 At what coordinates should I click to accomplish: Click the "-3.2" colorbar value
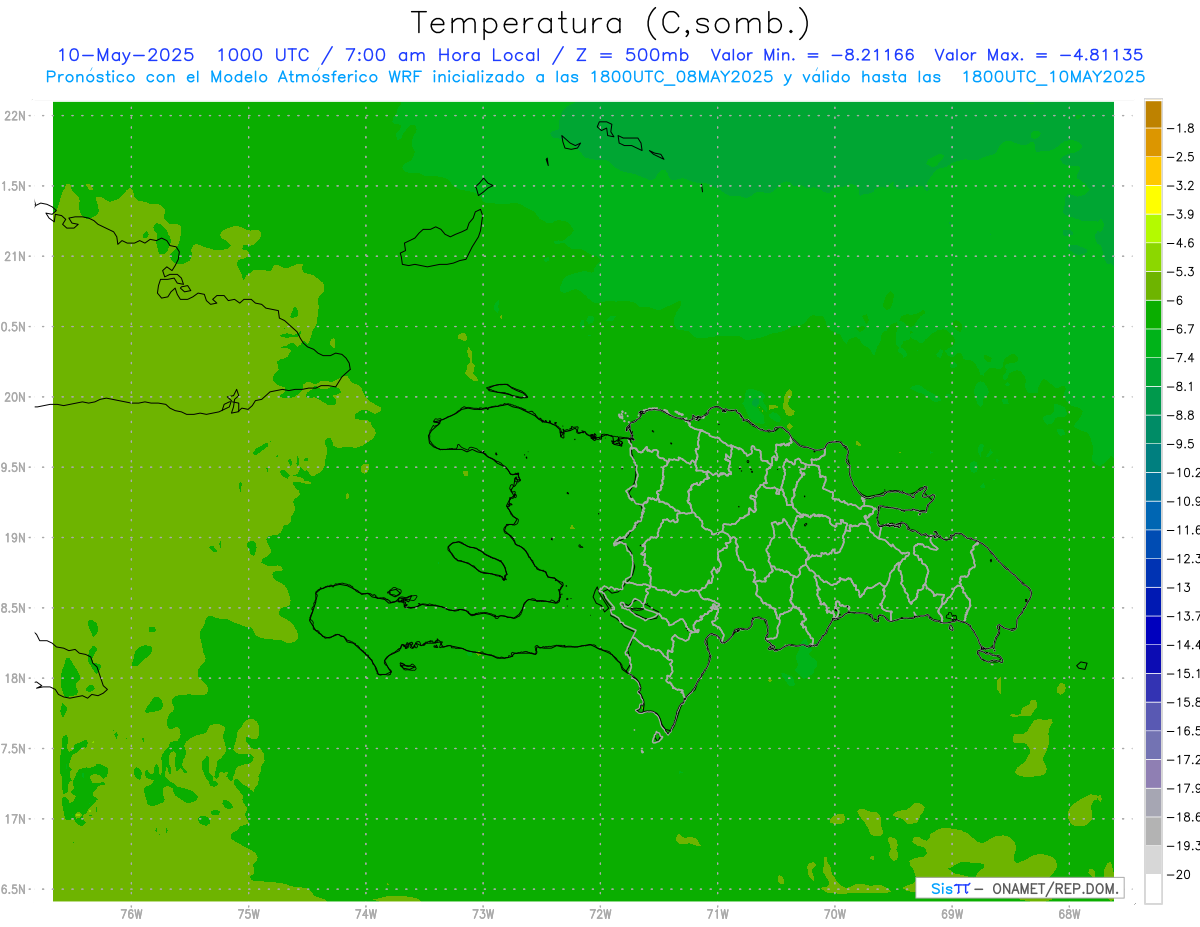tap(1182, 185)
